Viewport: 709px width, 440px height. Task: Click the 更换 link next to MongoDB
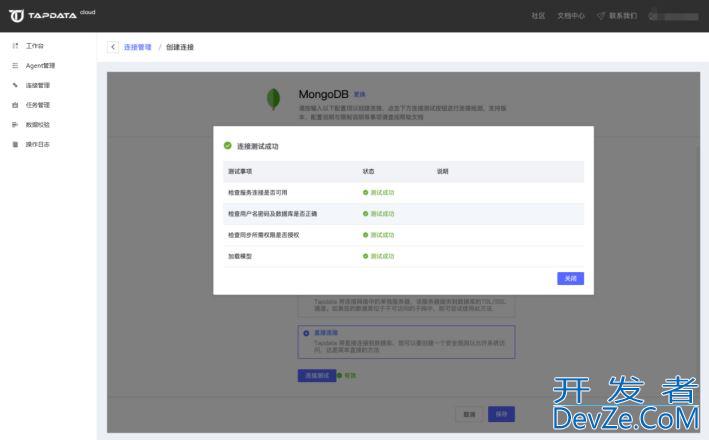(x=359, y=95)
